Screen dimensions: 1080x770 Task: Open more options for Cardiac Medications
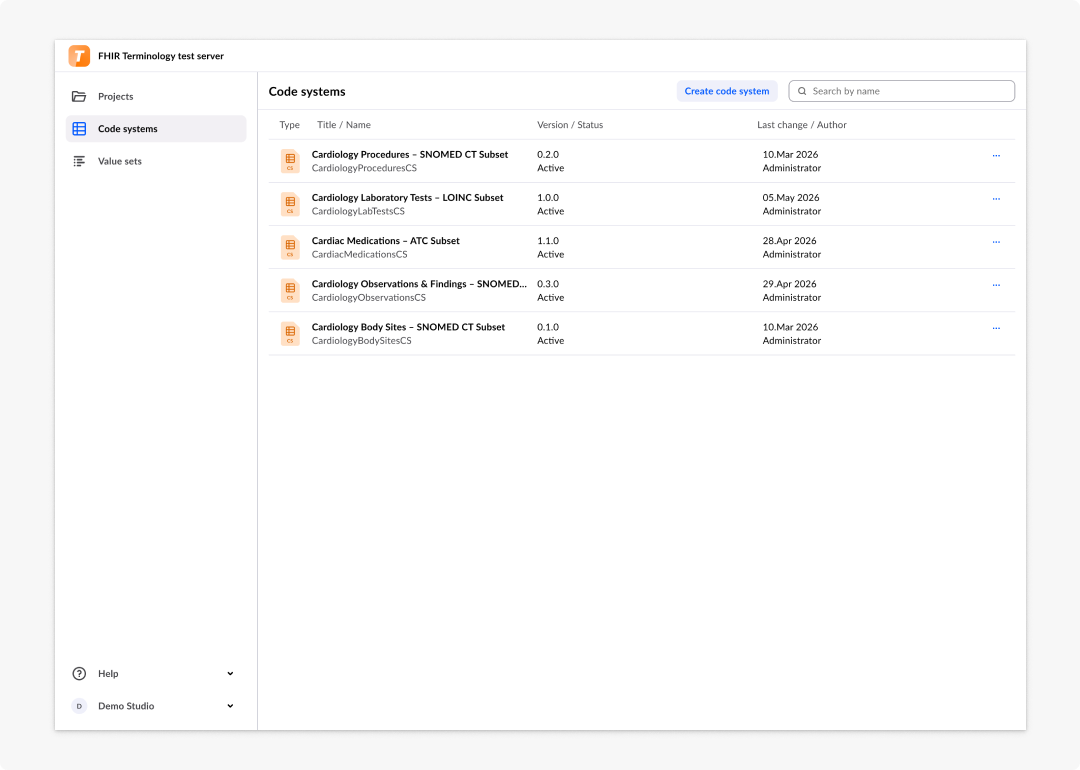tap(996, 242)
